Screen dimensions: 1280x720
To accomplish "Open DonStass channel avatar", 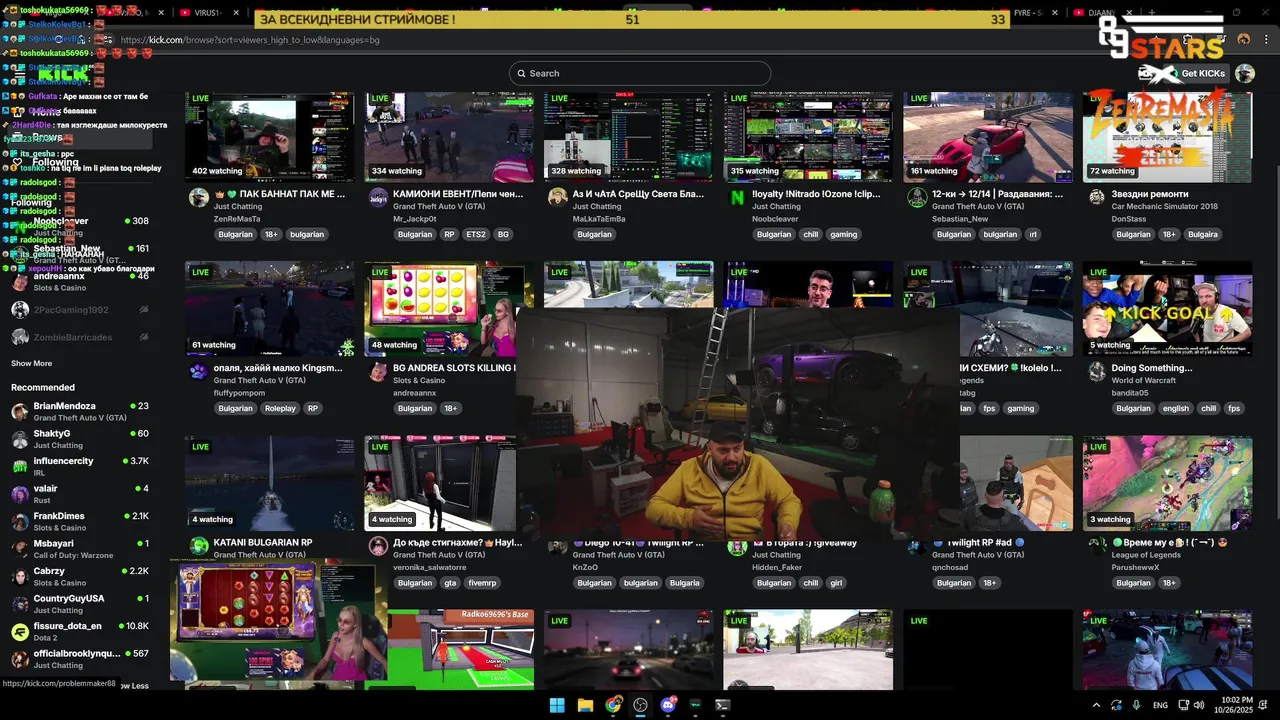I will click(x=1097, y=198).
